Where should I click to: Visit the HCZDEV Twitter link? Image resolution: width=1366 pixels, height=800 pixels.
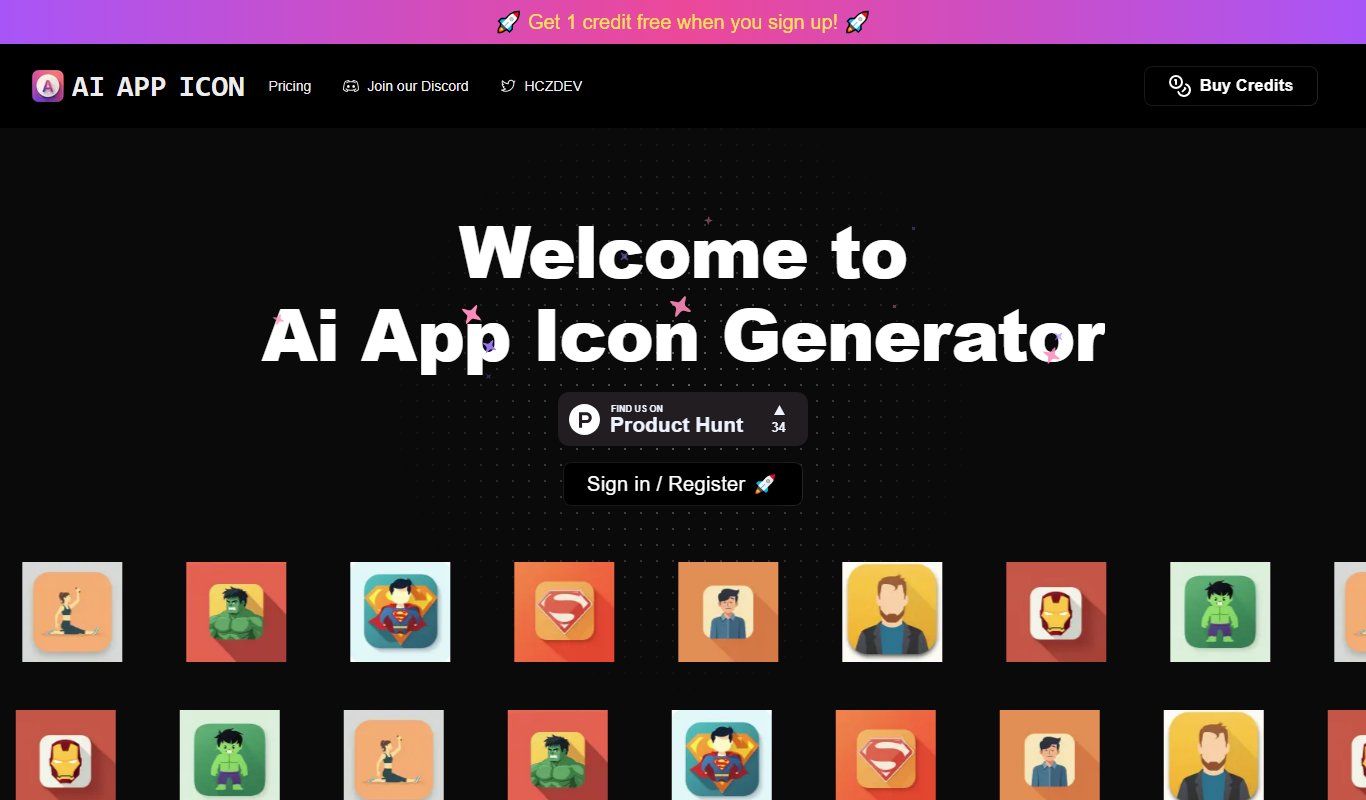[x=541, y=86]
